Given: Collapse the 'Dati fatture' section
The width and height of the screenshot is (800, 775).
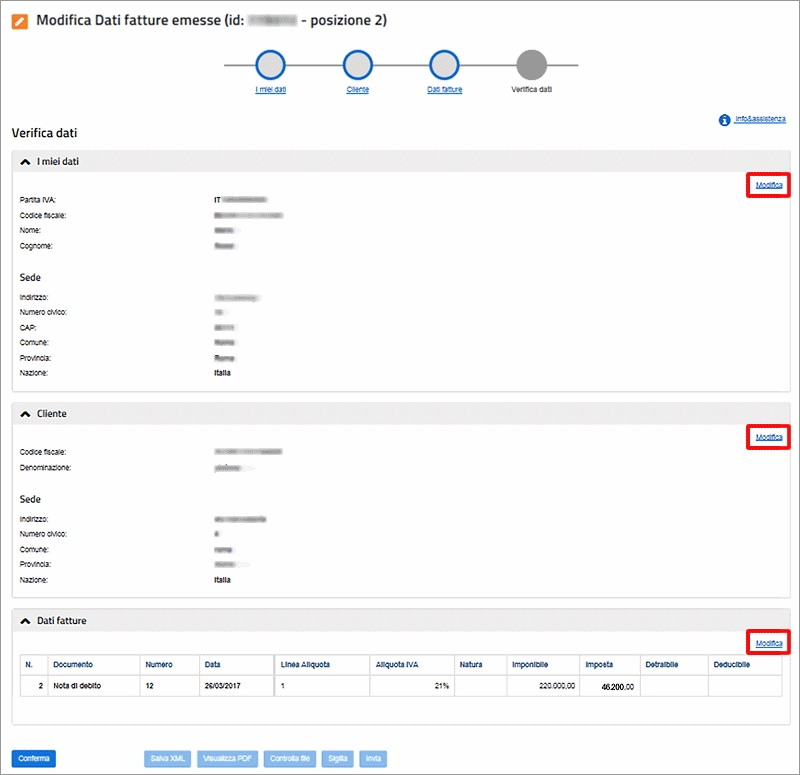Looking at the screenshot, I should pos(26,621).
